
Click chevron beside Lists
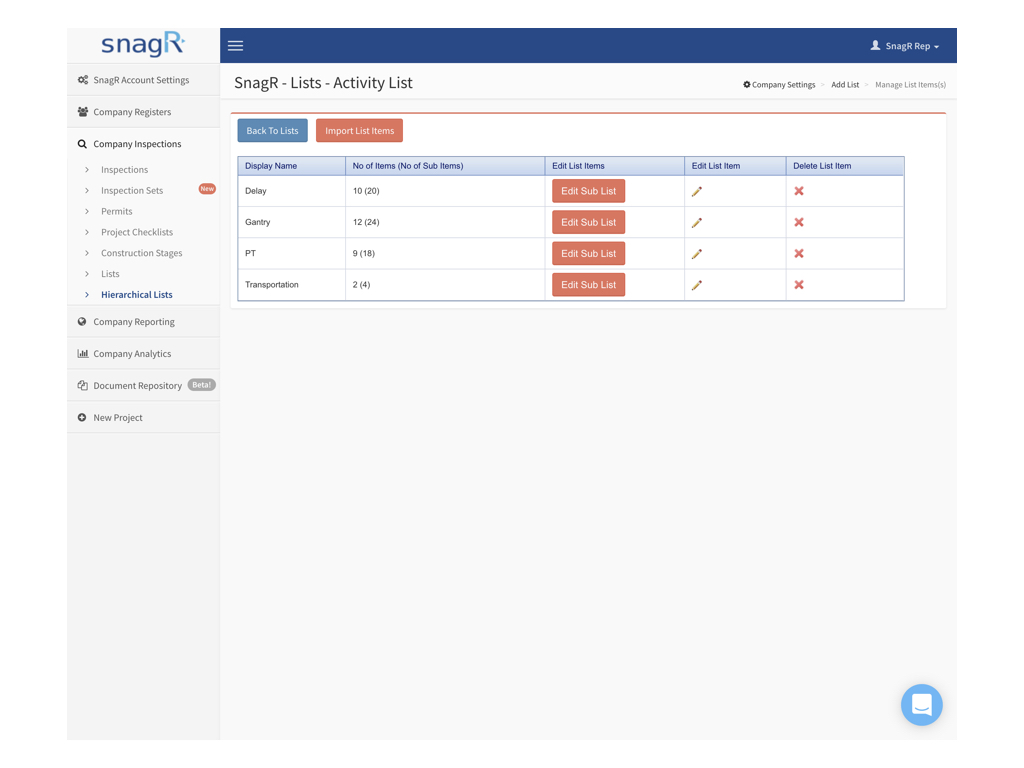(87, 274)
